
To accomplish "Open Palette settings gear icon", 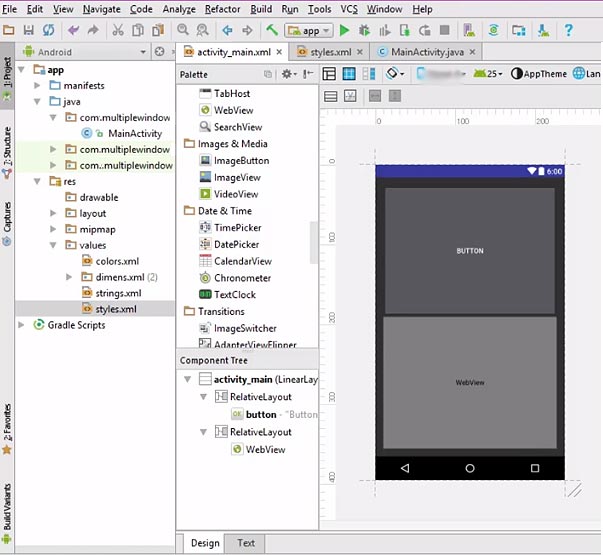I will tap(288, 74).
